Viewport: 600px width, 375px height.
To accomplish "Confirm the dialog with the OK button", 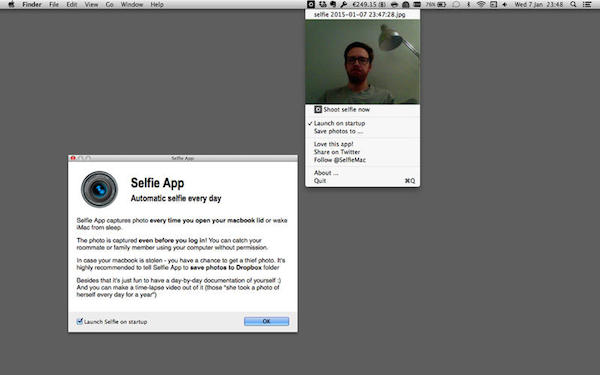I will [x=266, y=321].
